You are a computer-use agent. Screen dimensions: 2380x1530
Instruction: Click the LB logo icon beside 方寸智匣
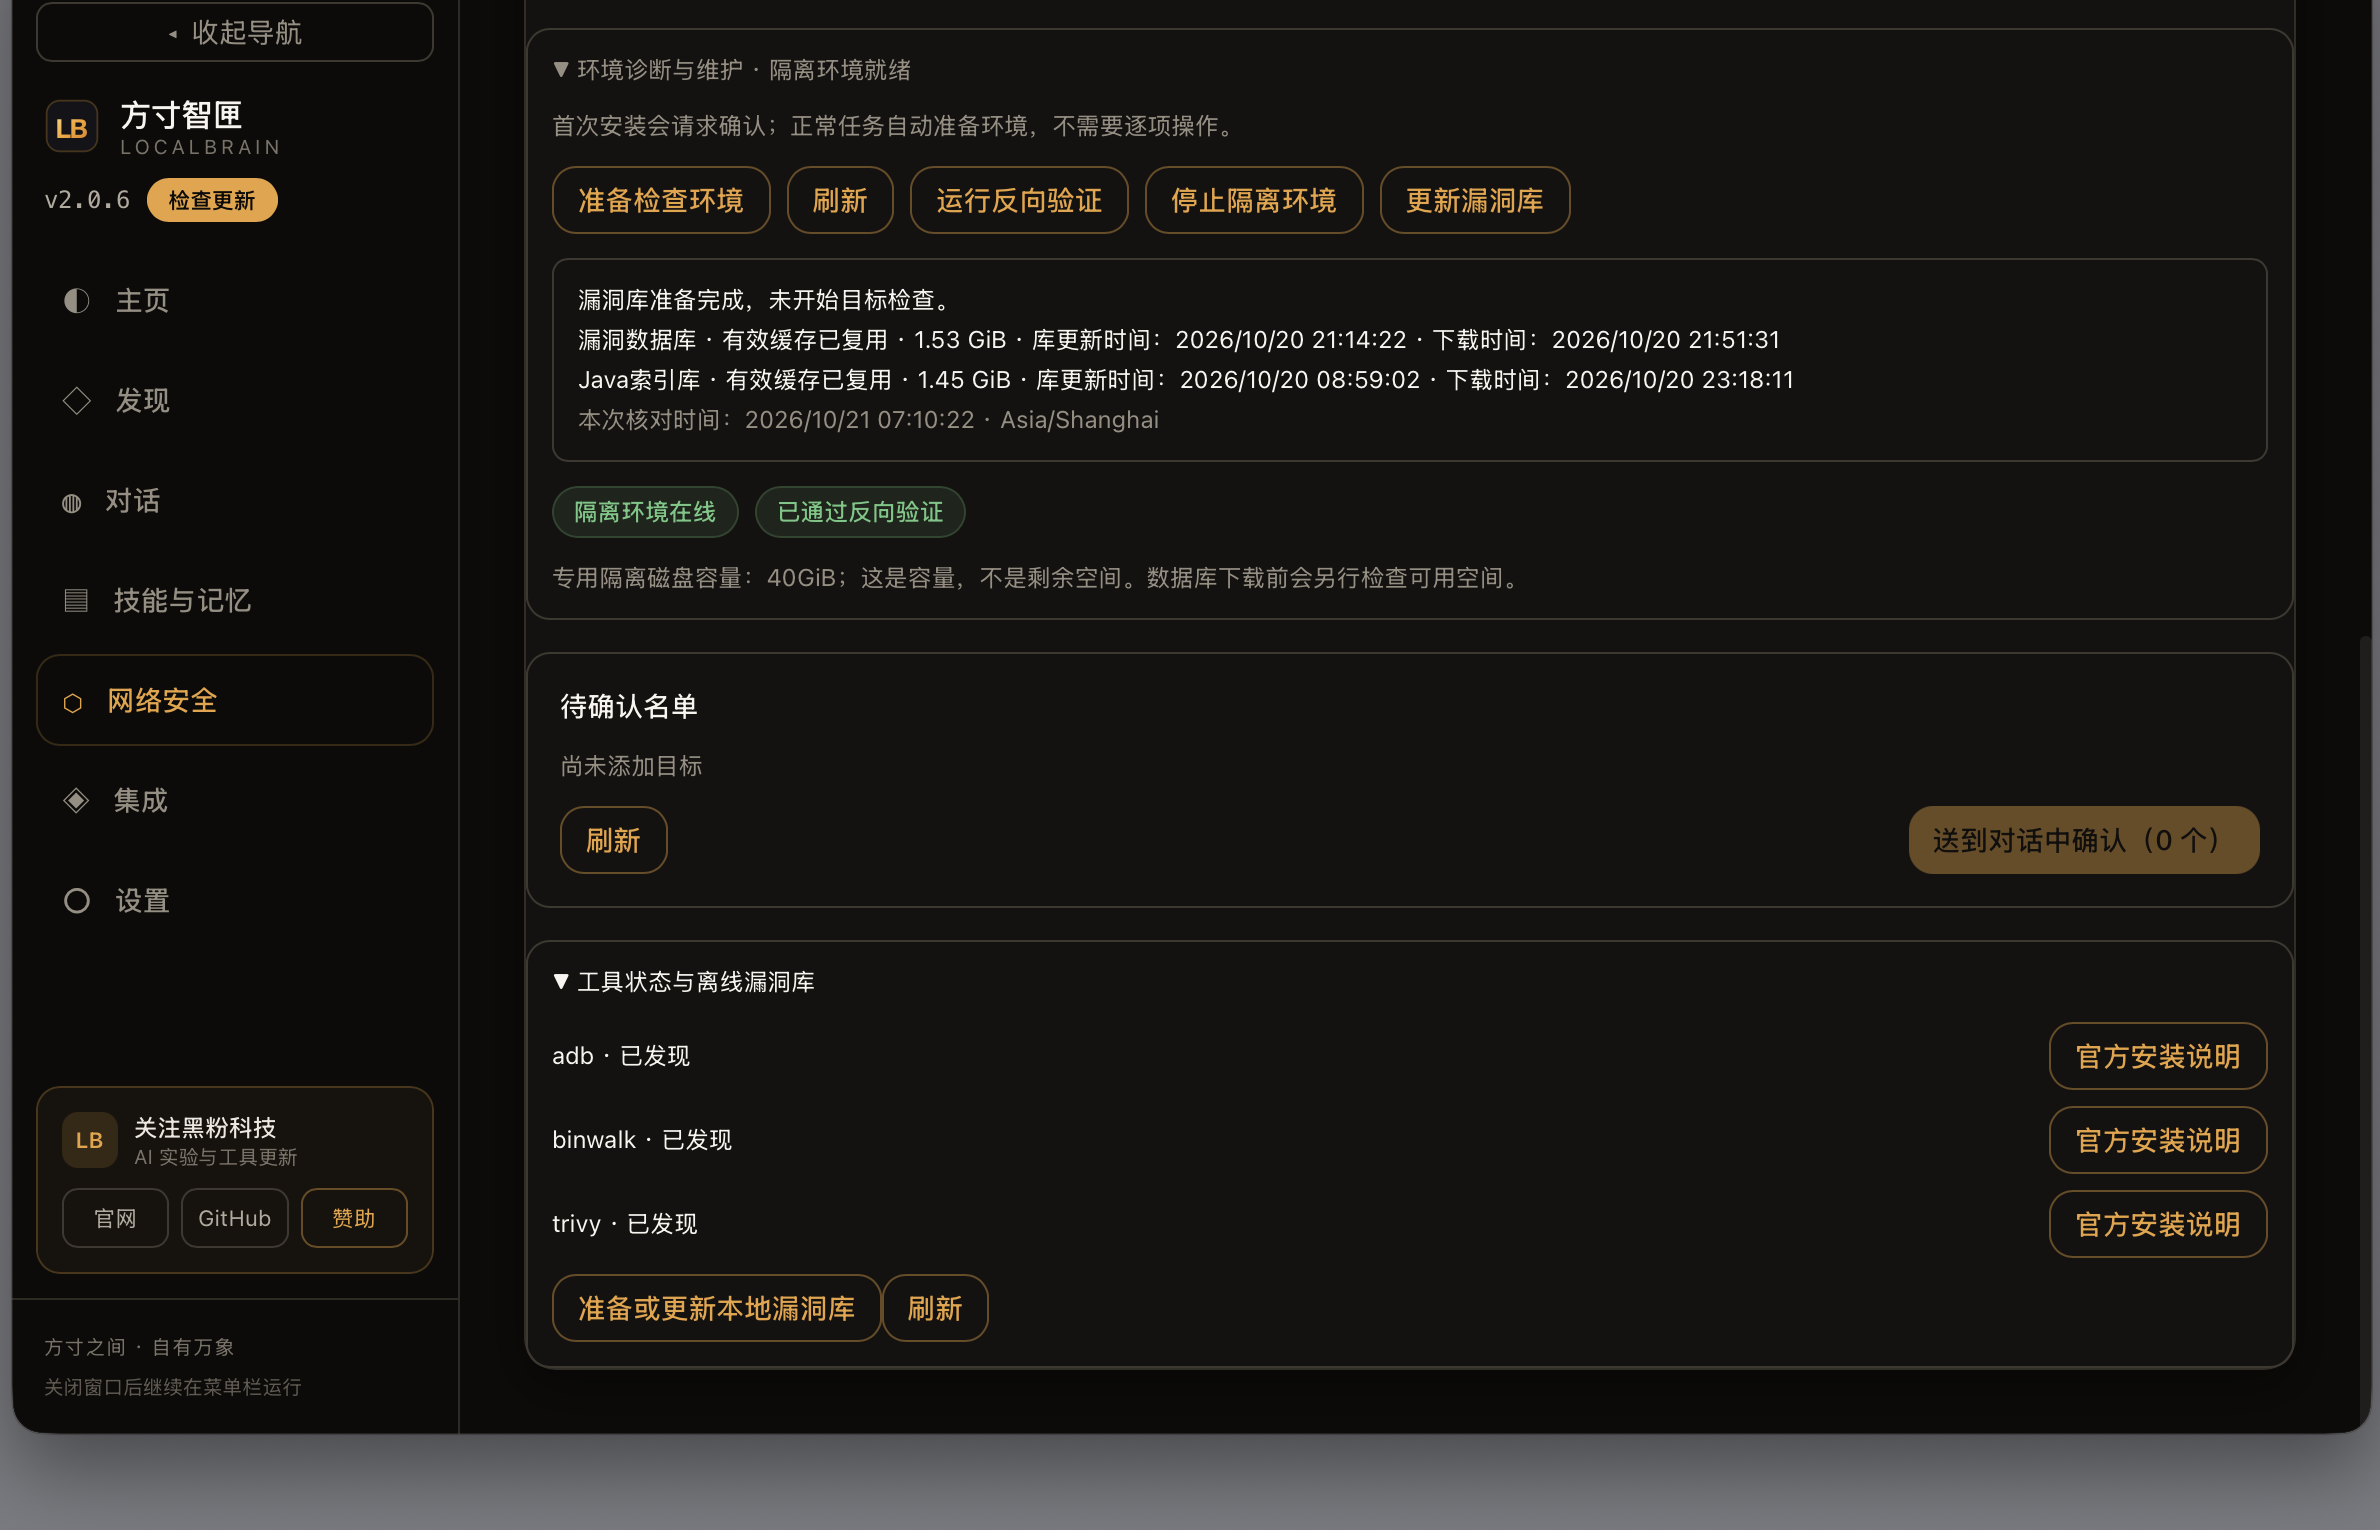coord(72,127)
